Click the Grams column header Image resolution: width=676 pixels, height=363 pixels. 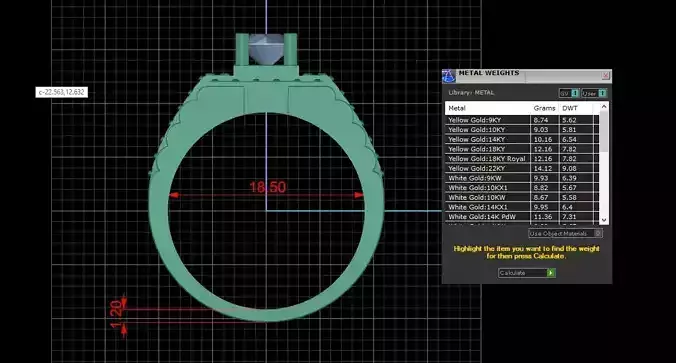pos(545,108)
